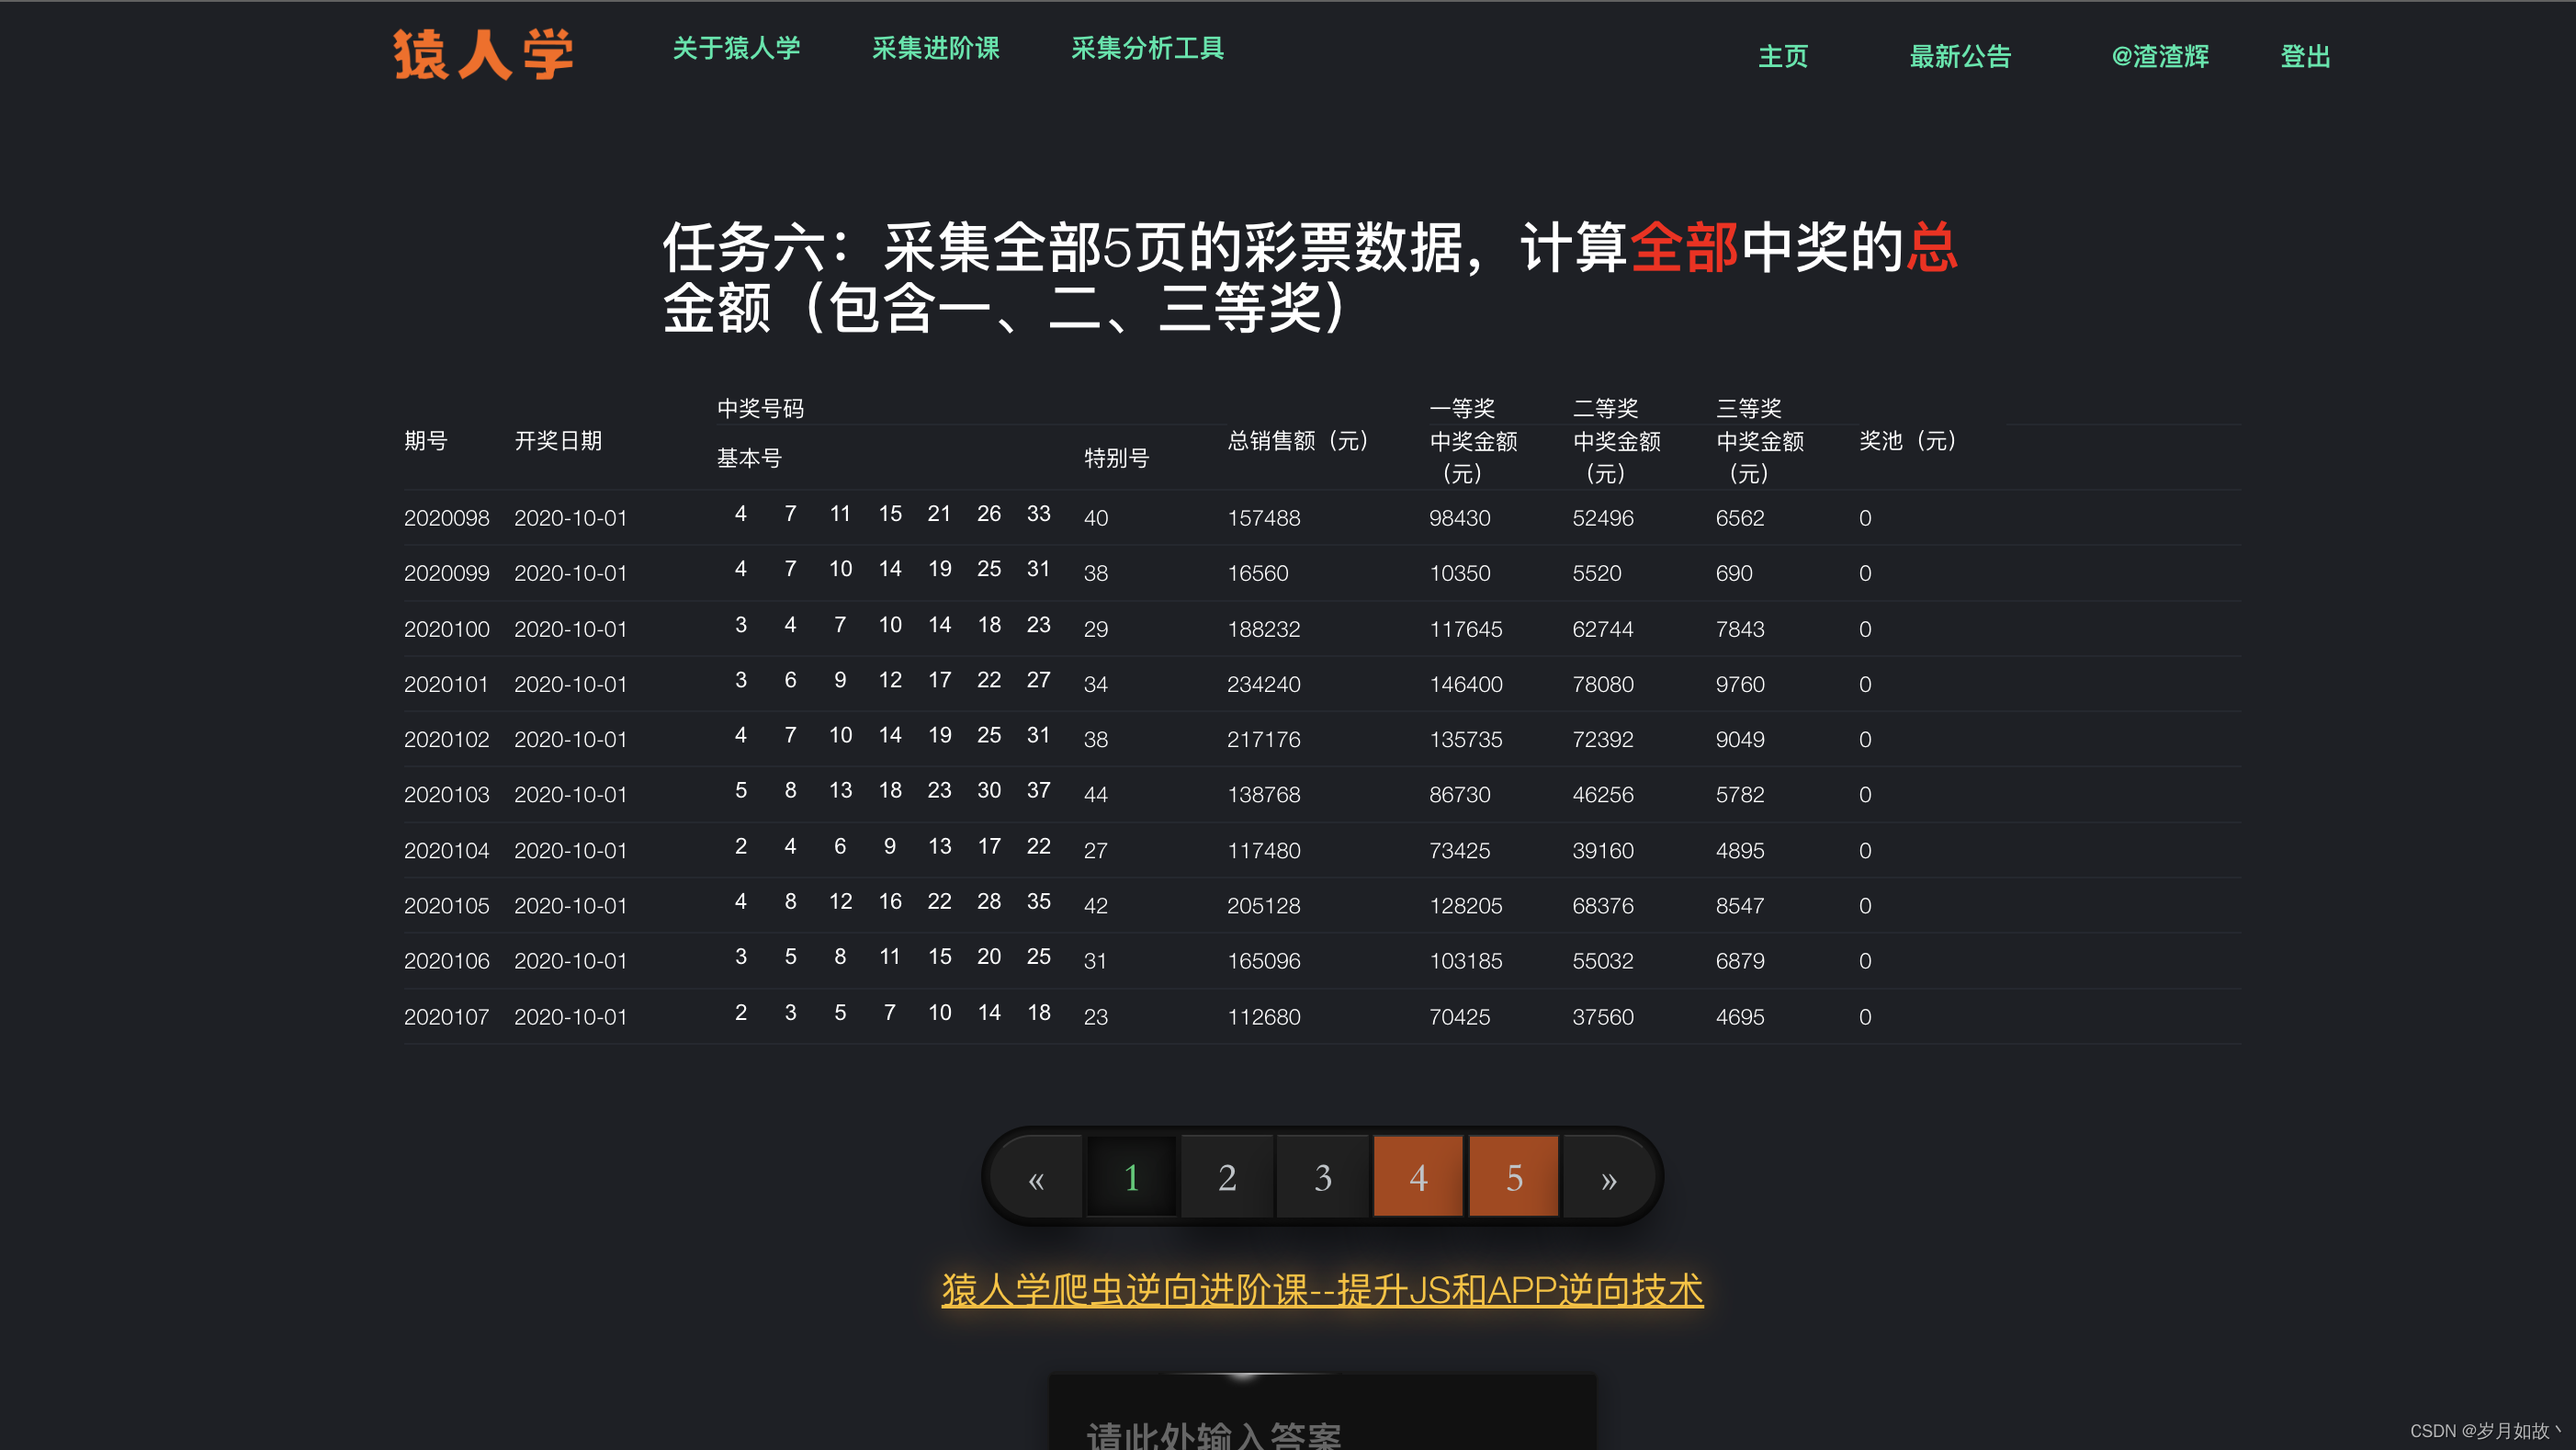Open the 关于猿人学 menu item
Screen dimensions: 2576x1450
pyautogui.click(x=736, y=48)
